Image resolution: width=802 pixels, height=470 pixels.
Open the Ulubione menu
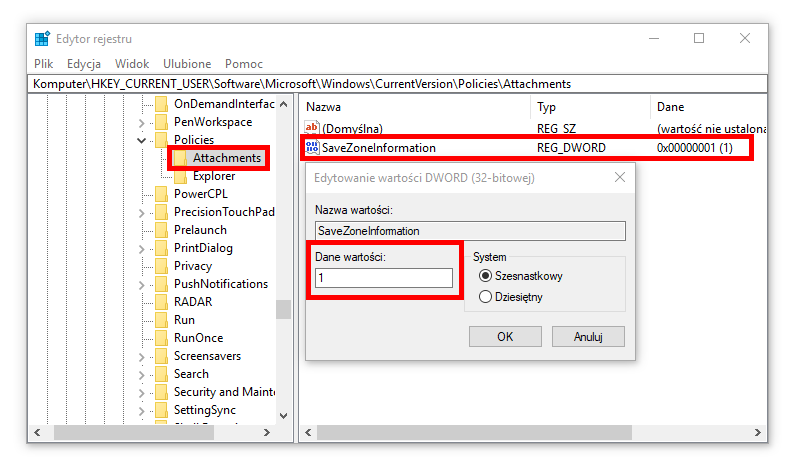point(187,64)
